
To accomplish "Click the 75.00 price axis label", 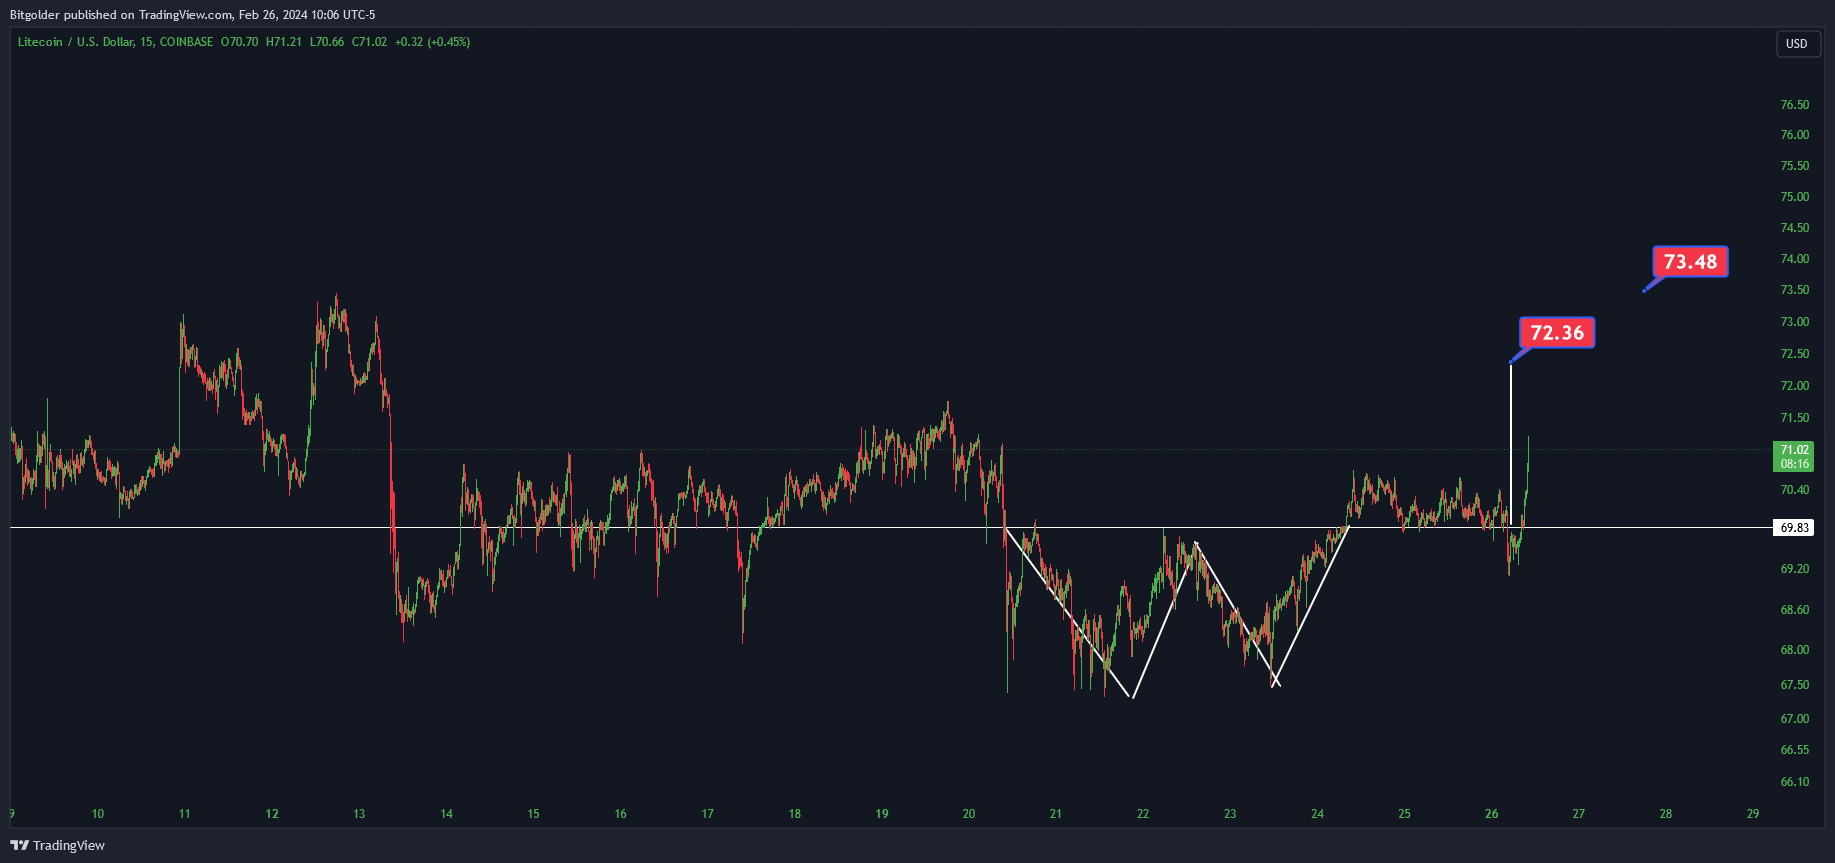I will pyautogui.click(x=1795, y=197).
